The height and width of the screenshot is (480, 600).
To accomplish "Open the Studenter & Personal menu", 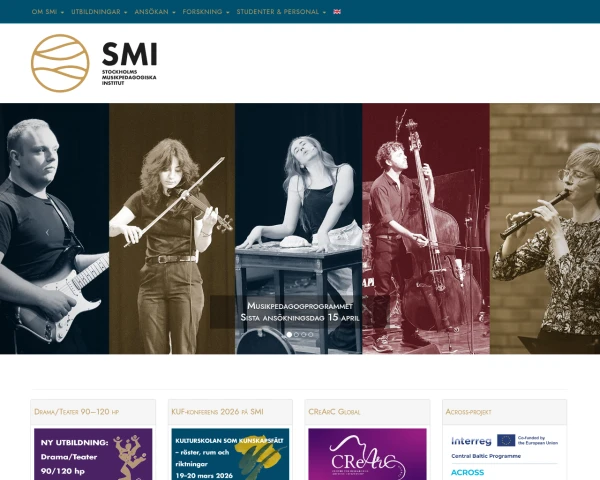I will pyautogui.click(x=281, y=12).
